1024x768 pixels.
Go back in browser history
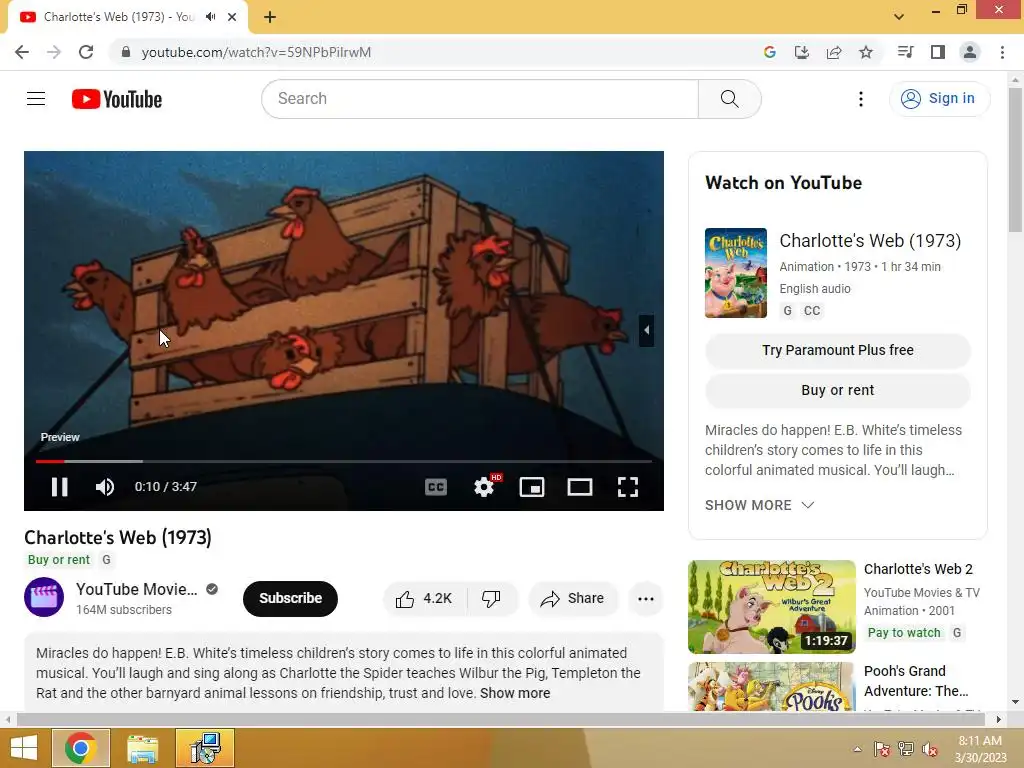pos(22,52)
